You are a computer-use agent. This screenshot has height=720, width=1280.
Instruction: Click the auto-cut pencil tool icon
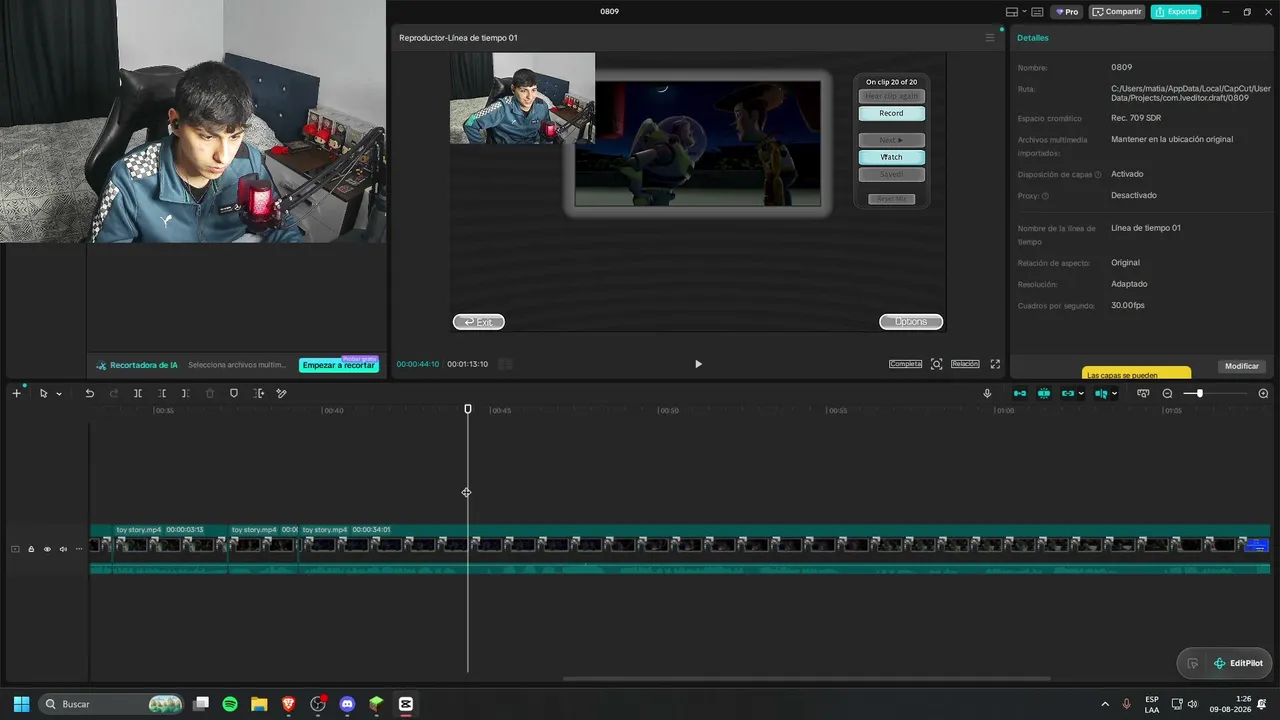[281, 394]
